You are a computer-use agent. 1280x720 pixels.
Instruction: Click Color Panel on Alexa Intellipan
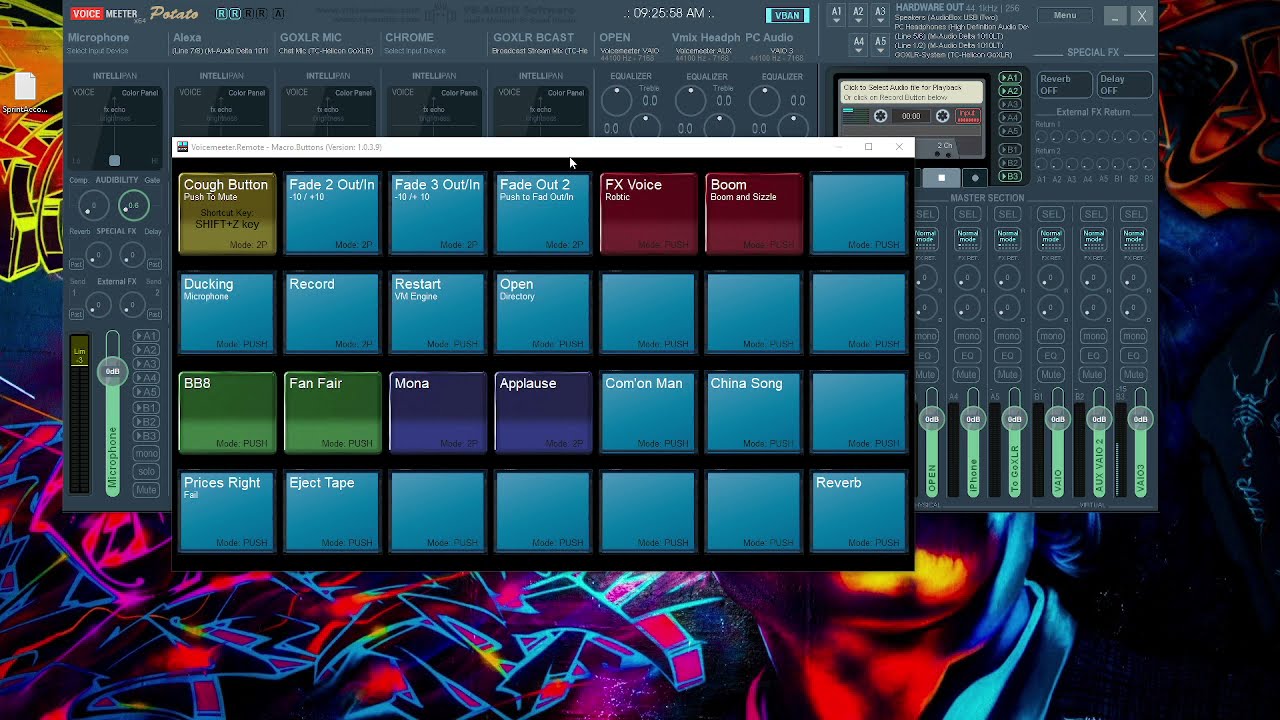click(x=246, y=93)
